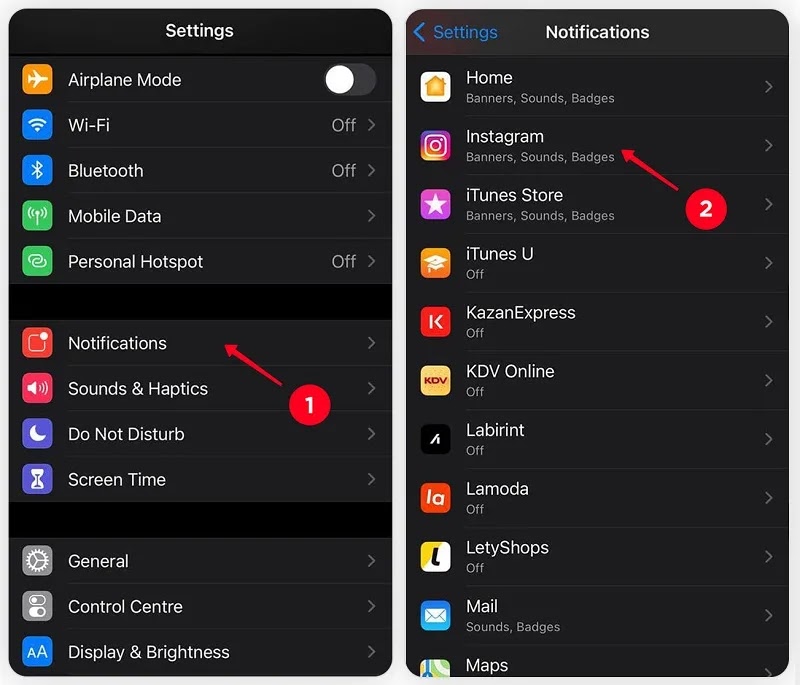Expand Wi-Fi settings via its chevron
The image size is (800, 685).
click(x=371, y=124)
